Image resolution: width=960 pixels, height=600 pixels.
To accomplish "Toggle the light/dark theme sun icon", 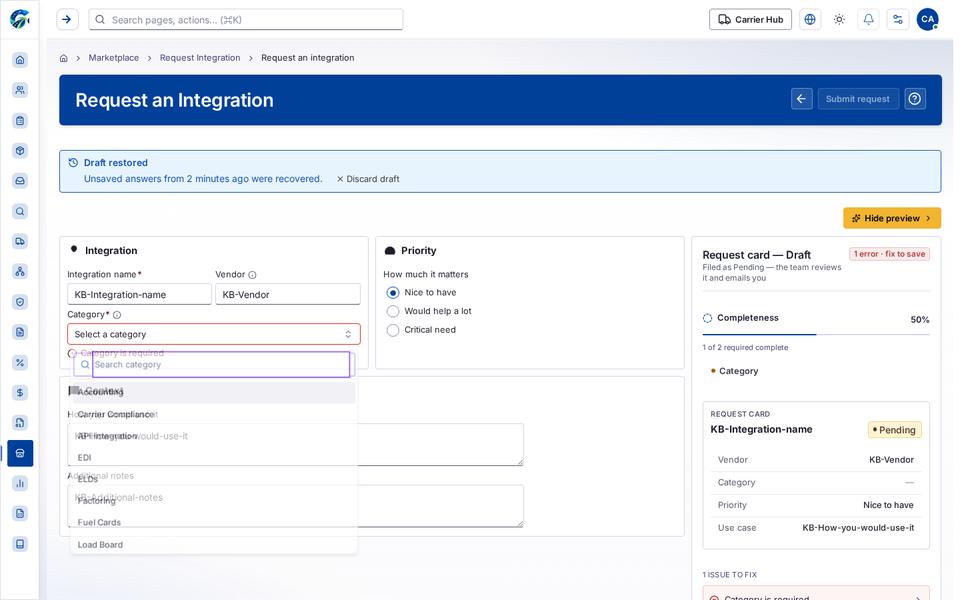I will tap(839, 20).
